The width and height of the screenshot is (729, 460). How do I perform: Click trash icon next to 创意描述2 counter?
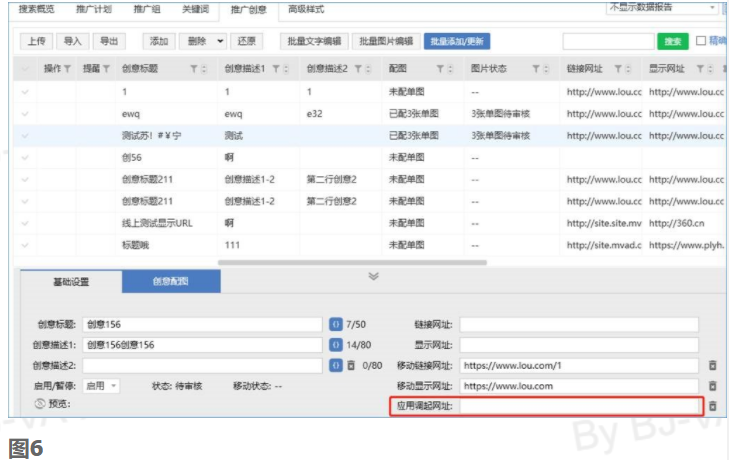coord(351,365)
